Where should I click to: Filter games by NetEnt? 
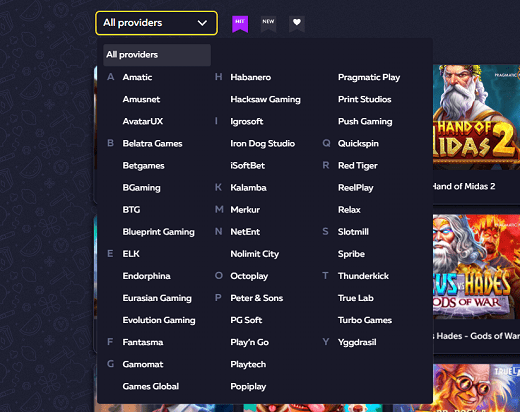click(245, 232)
